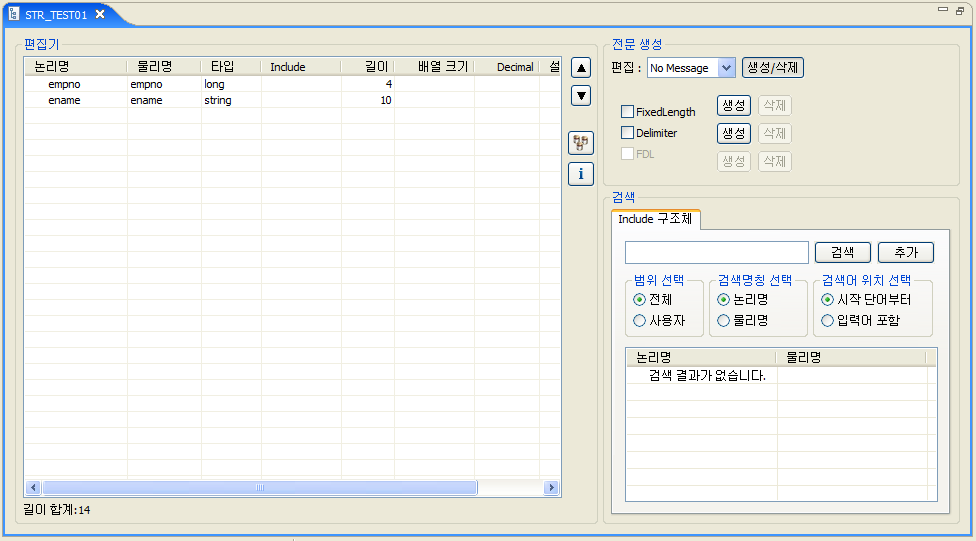976x541 pixels.
Task: Click the 물리명 column header in editor
Action: [164, 67]
